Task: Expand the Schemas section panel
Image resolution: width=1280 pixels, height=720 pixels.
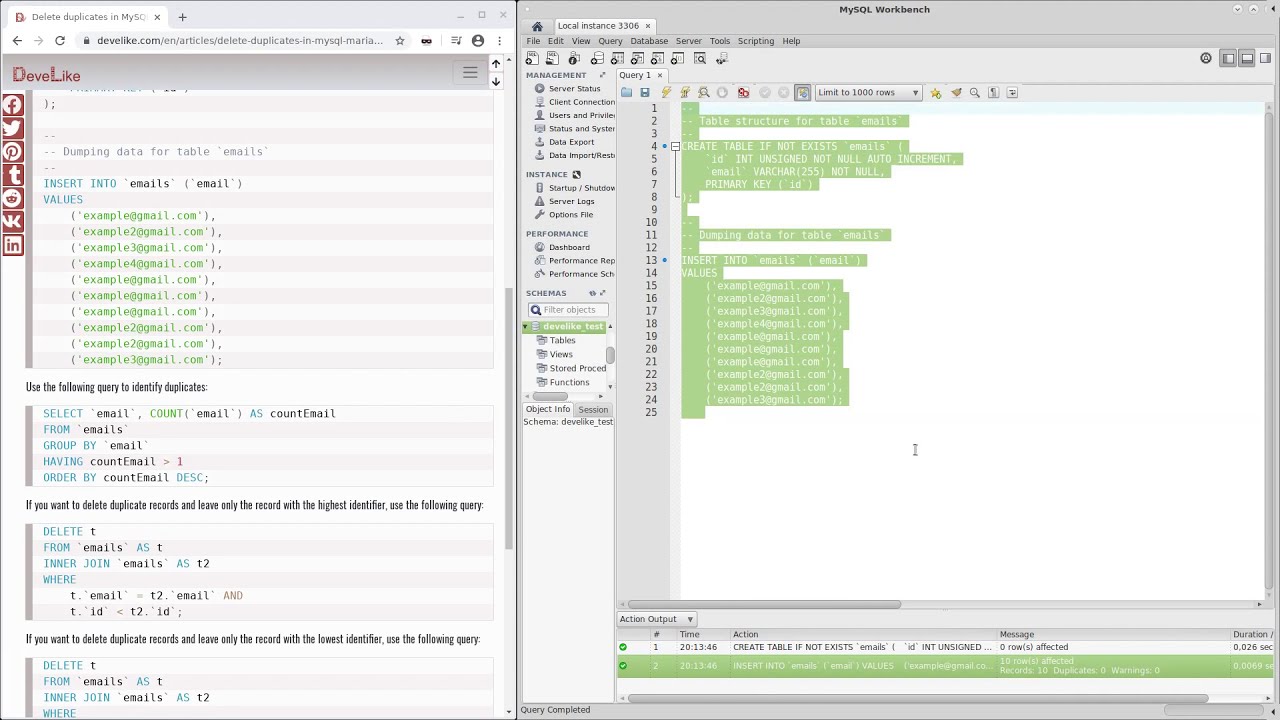Action: click(x=602, y=293)
